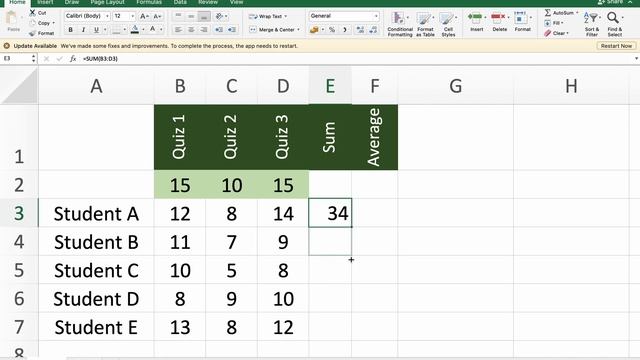The width and height of the screenshot is (640, 360).
Task: Click Merge & Center button
Action: (272, 30)
